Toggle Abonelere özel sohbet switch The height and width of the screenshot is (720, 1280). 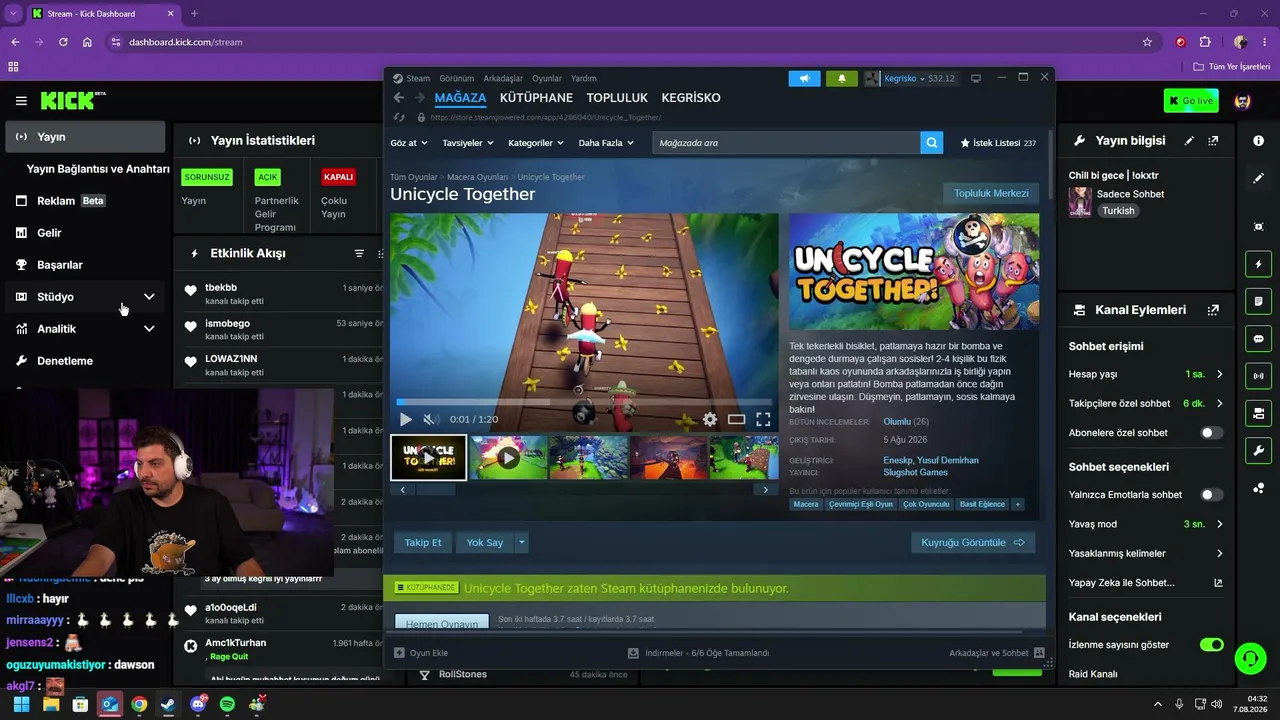click(x=1211, y=433)
